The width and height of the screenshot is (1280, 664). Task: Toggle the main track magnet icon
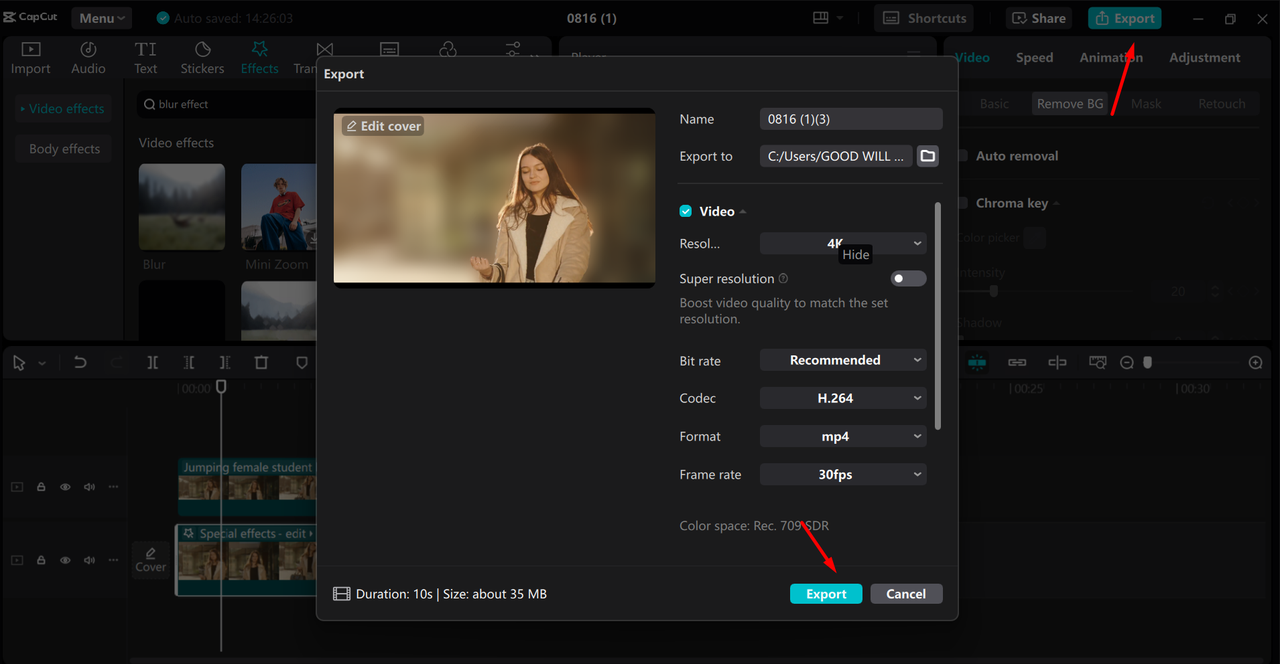(x=977, y=363)
